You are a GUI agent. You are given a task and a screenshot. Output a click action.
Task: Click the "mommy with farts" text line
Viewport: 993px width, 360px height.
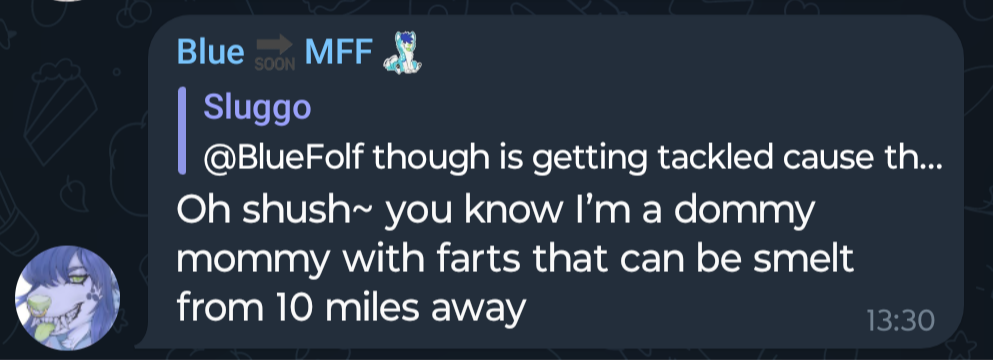pos(515,260)
